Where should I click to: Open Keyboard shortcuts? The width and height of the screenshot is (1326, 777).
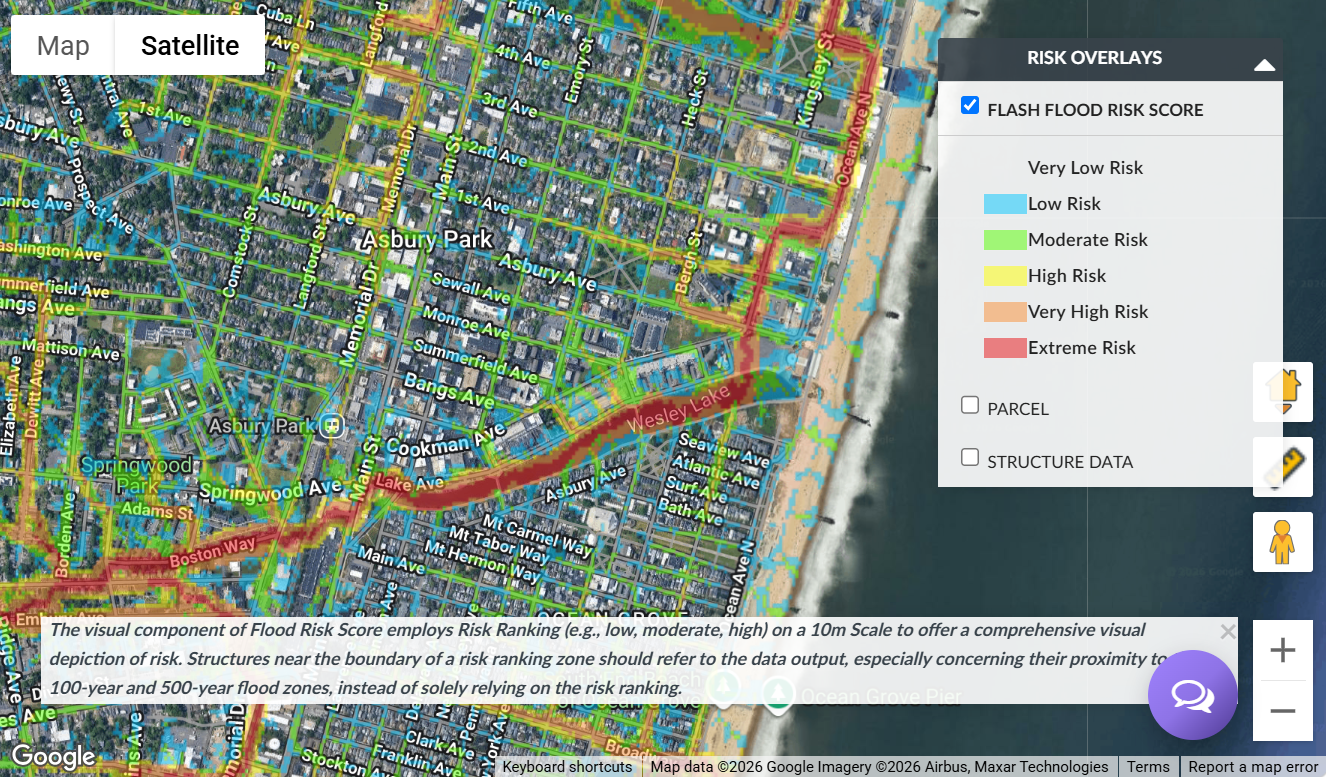[567, 767]
